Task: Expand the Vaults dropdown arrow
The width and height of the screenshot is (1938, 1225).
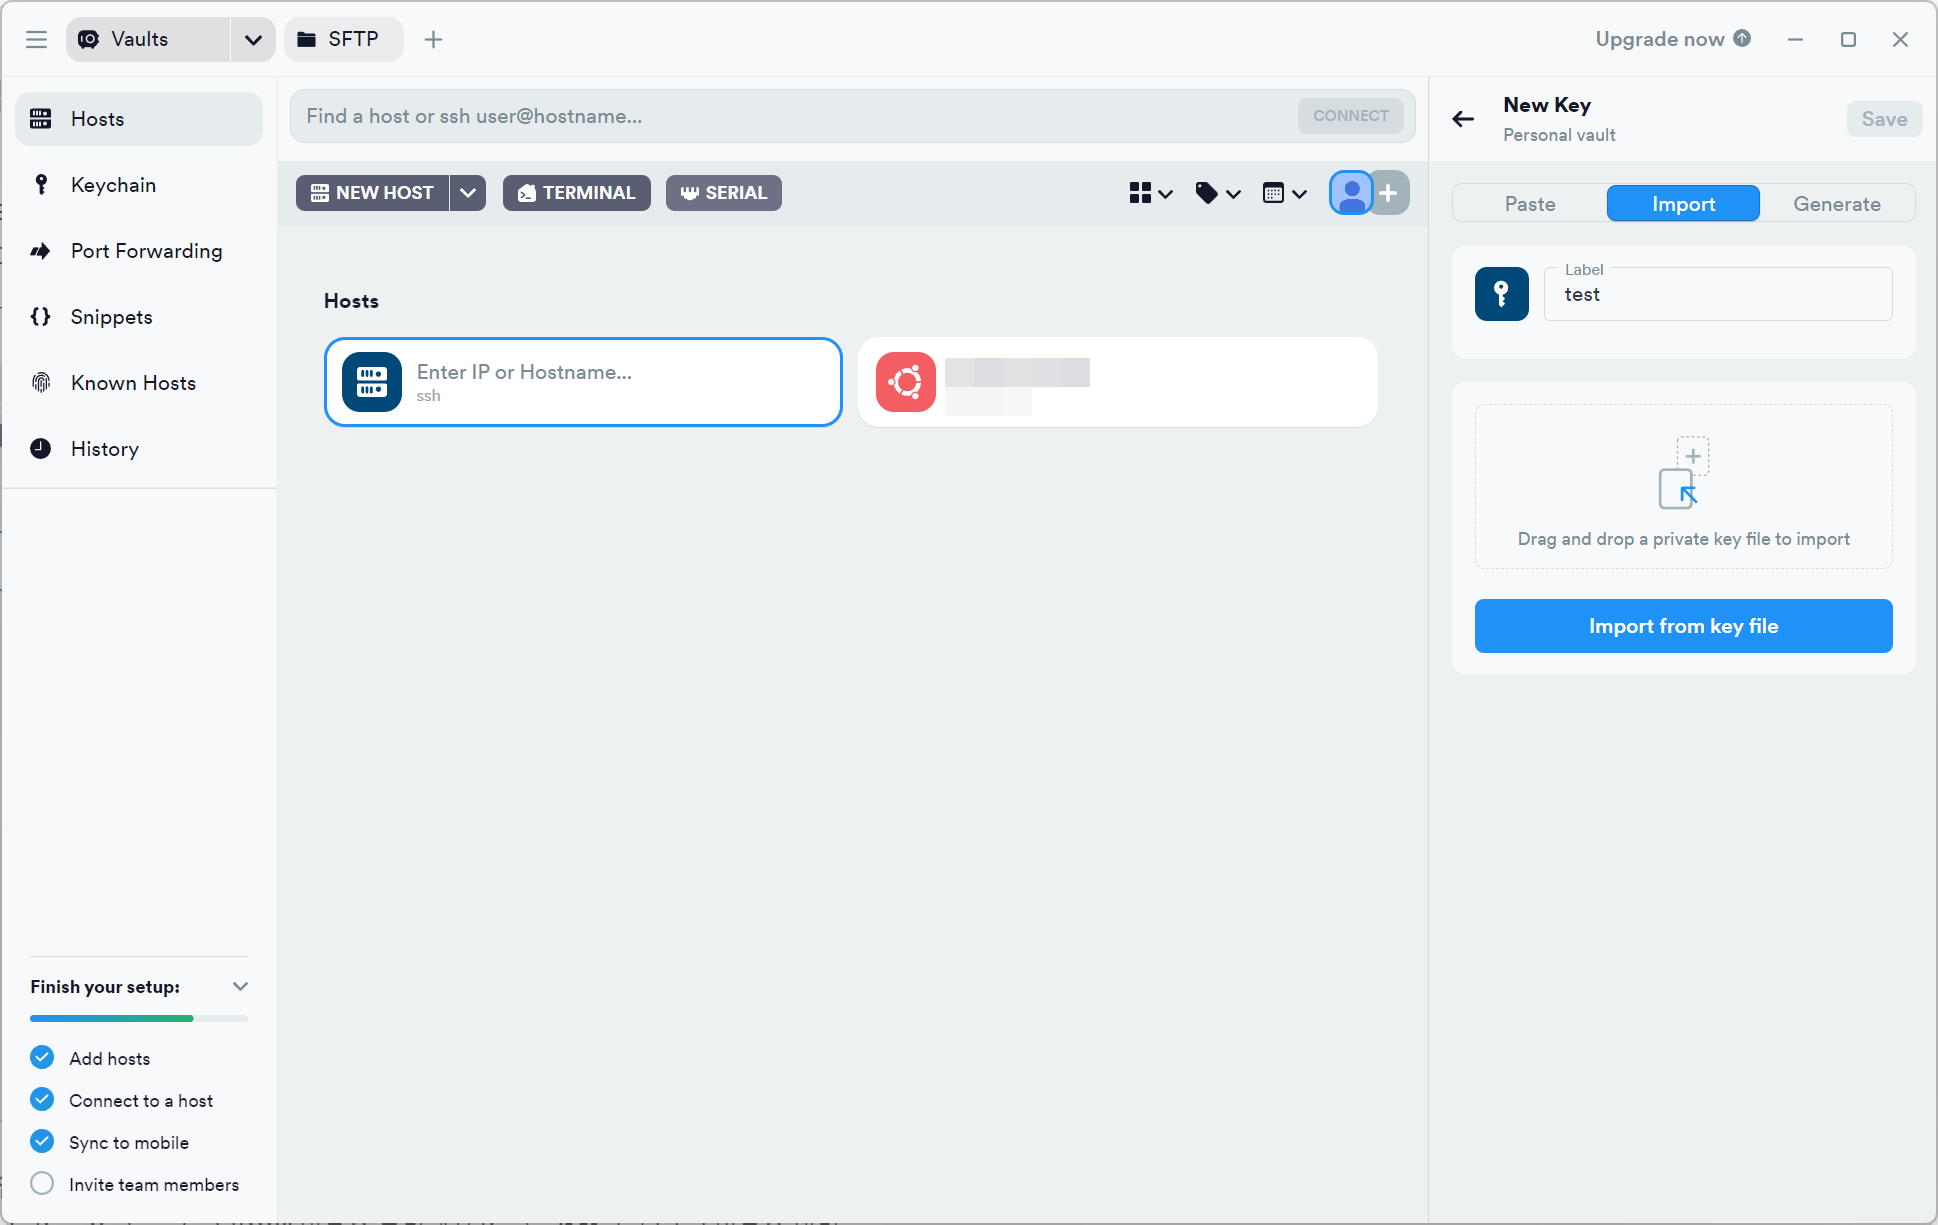Action: pyautogui.click(x=253, y=39)
